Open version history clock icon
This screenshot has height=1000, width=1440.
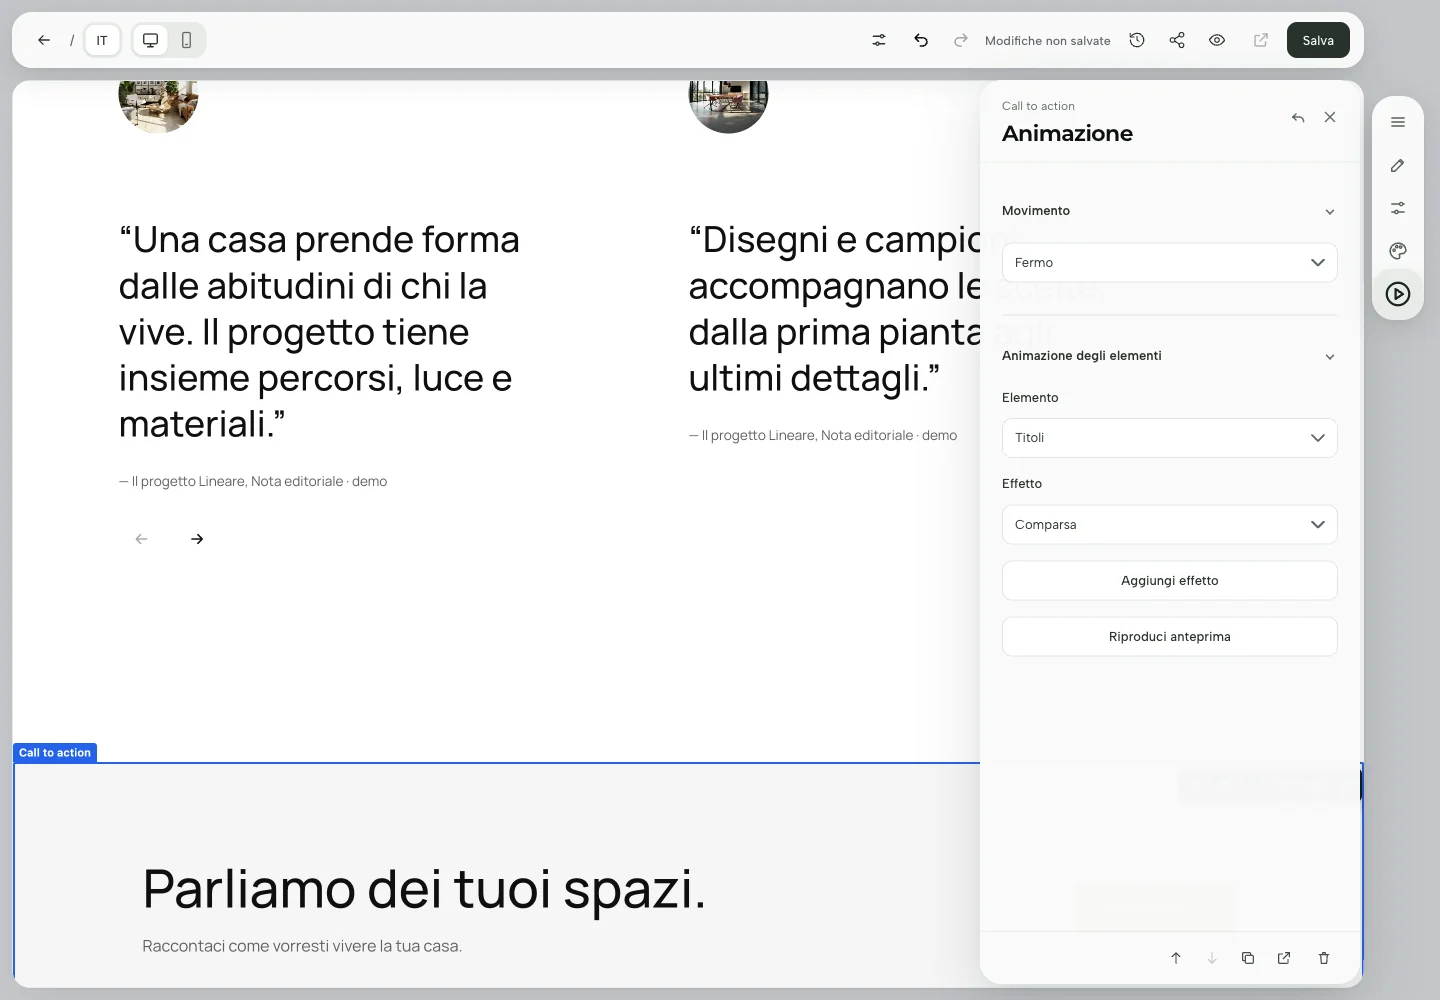tap(1137, 40)
